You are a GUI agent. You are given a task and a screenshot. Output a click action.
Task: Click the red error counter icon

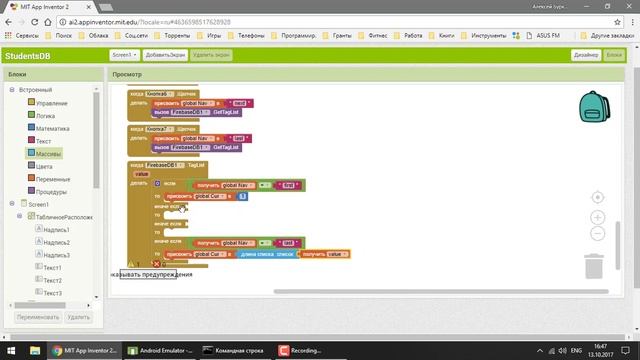[x=156, y=264]
